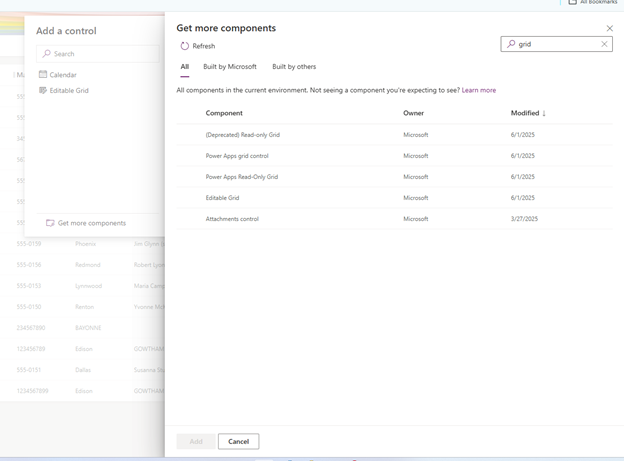624x461 pixels.
Task: Click the search icon in Add a control
Action: click(x=47, y=53)
